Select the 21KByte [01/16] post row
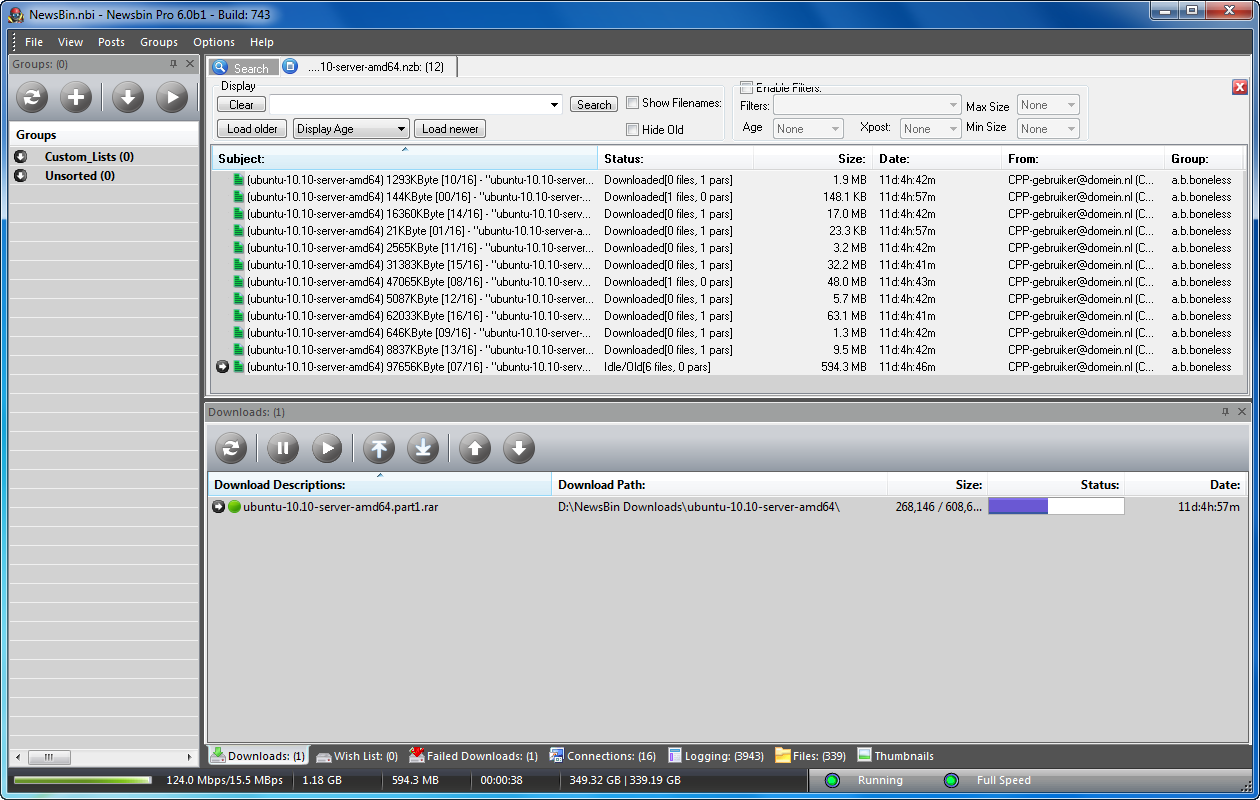This screenshot has width=1260, height=800. (x=727, y=231)
